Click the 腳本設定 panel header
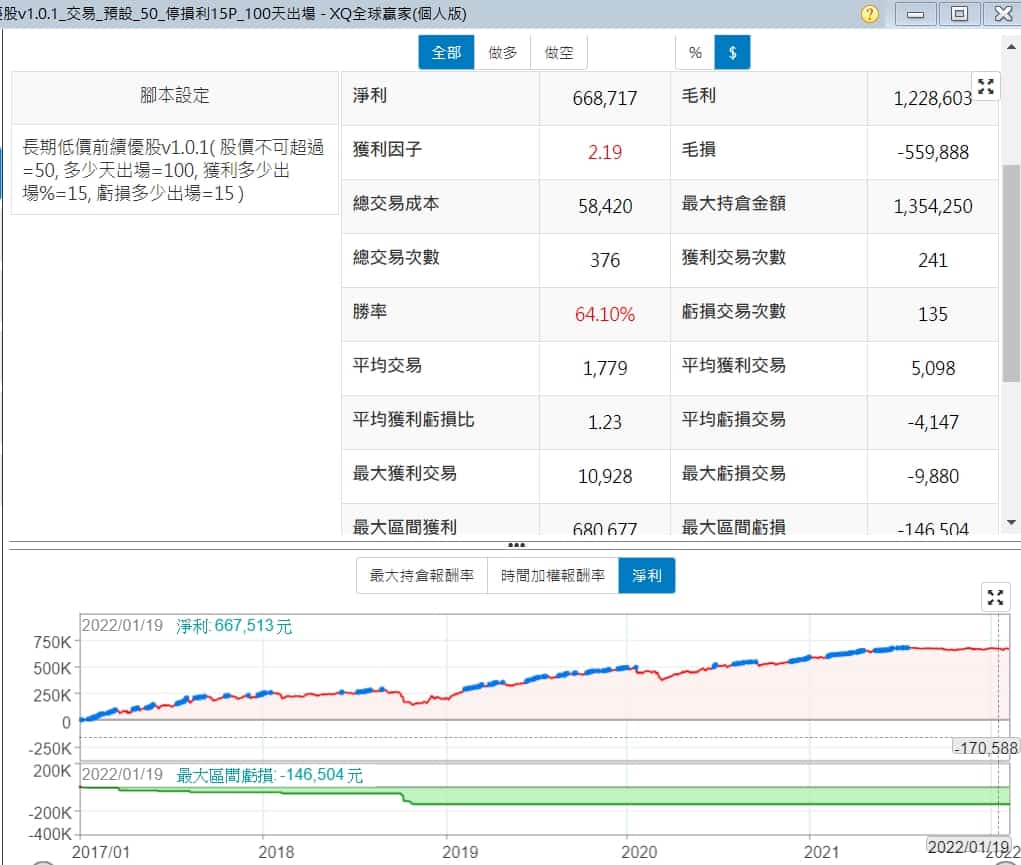This screenshot has height=865, width=1021. coord(175,96)
